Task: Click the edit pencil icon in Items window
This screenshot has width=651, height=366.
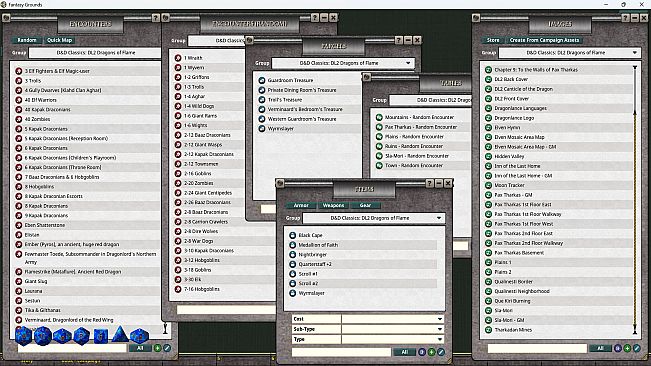Action: pyautogui.click(x=441, y=352)
